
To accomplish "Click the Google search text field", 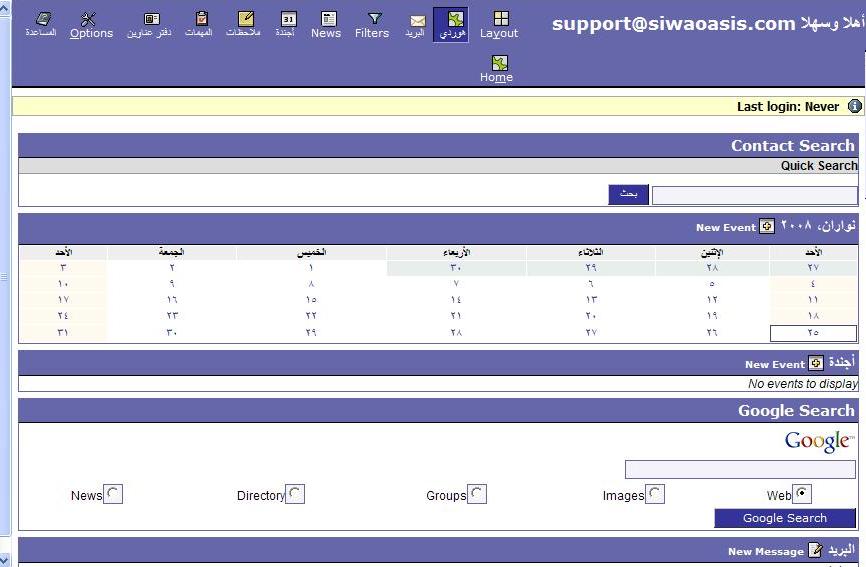I will [740, 469].
